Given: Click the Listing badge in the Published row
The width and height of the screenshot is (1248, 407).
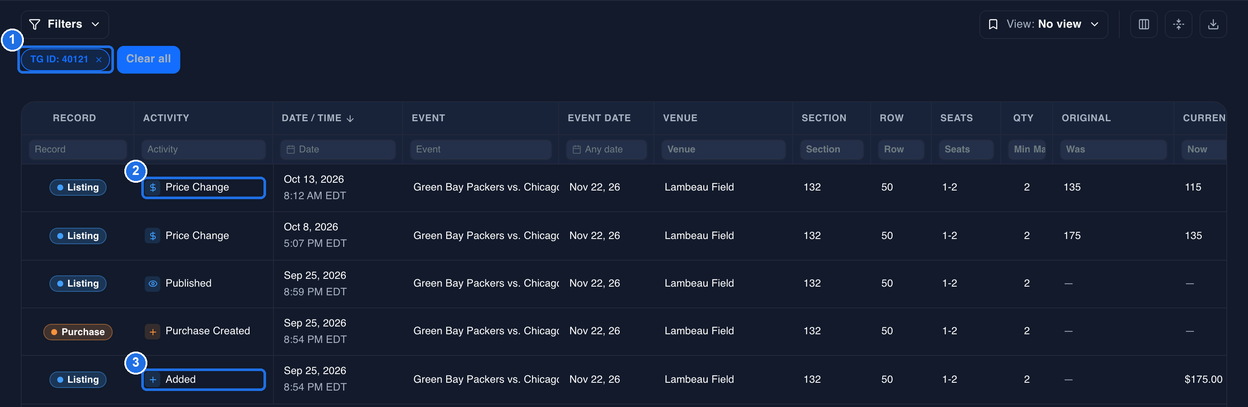Looking at the screenshot, I should pyautogui.click(x=78, y=284).
